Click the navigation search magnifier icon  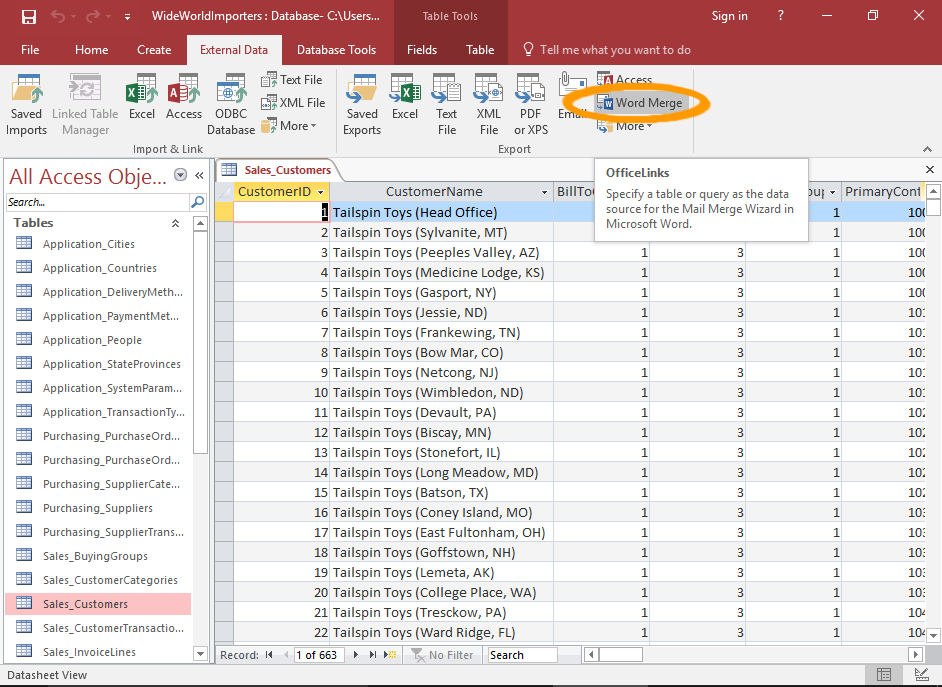click(198, 202)
